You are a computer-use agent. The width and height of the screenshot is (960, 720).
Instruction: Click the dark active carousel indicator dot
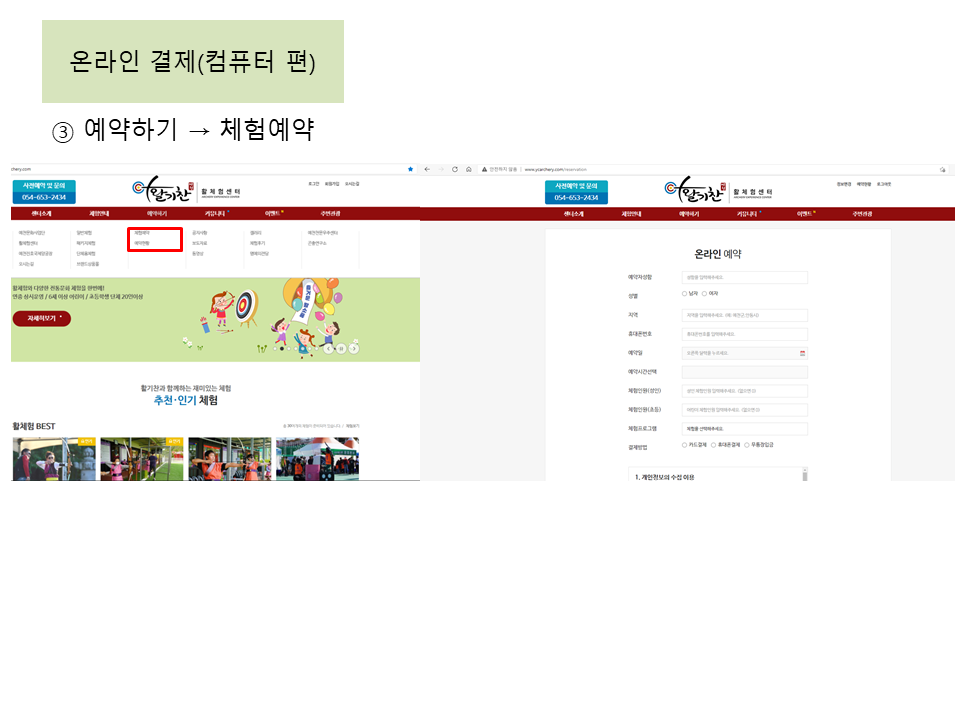point(282,348)
